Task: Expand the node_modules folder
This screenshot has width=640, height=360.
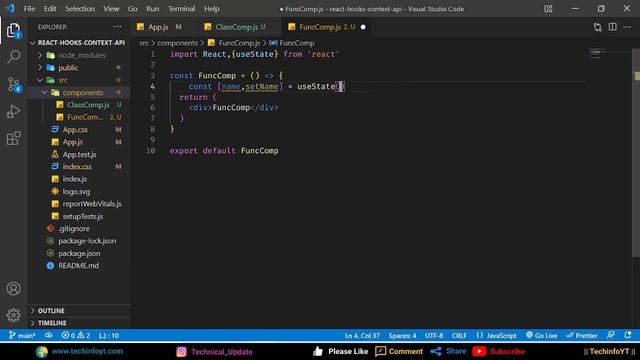Action: (78, 55)
